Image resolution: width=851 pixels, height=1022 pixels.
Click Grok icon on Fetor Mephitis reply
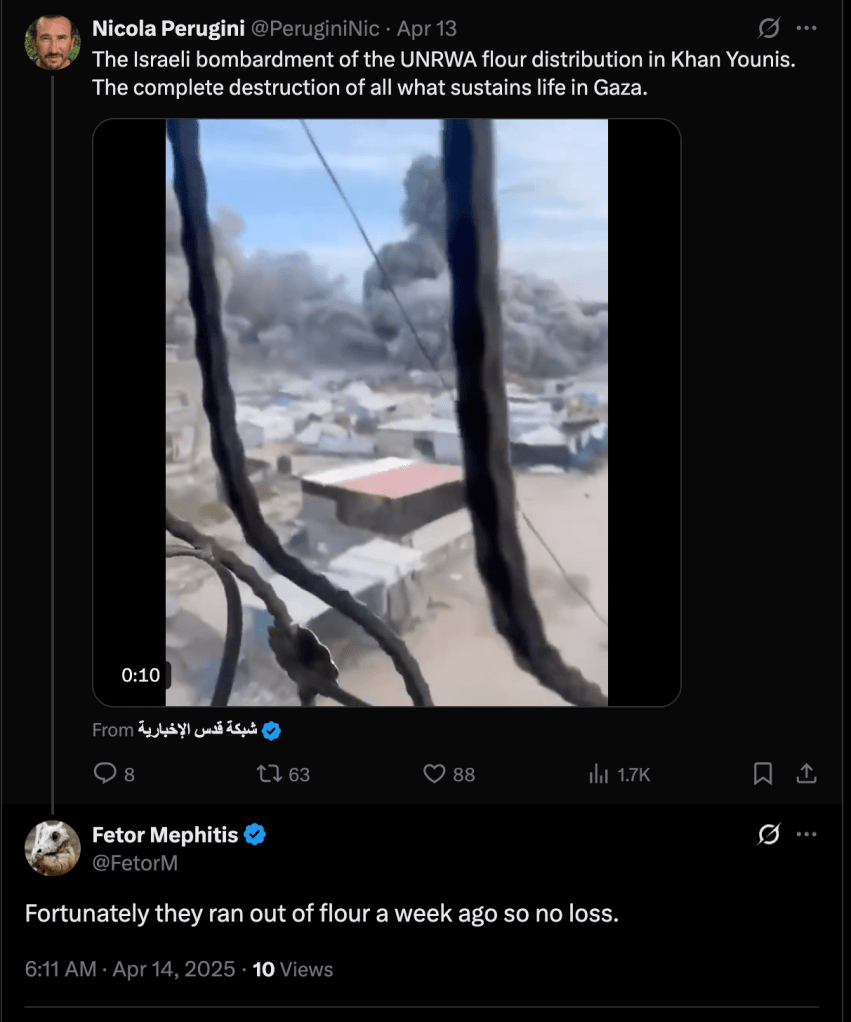coord(769,834)
